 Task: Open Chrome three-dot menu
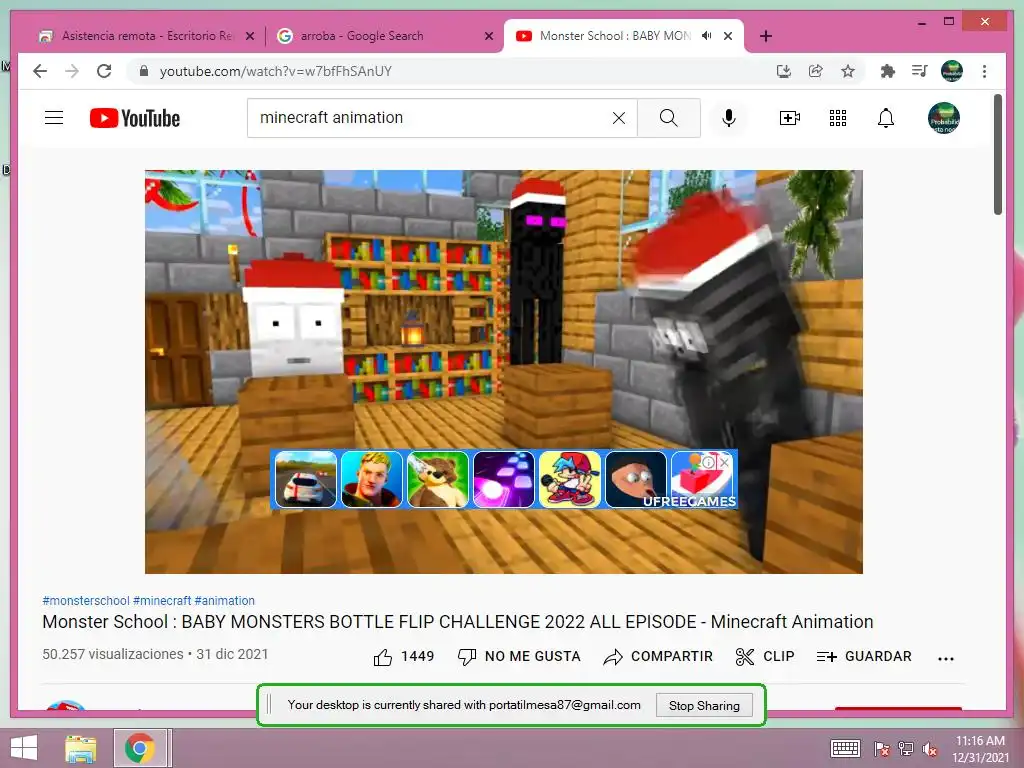click(984, 71)
